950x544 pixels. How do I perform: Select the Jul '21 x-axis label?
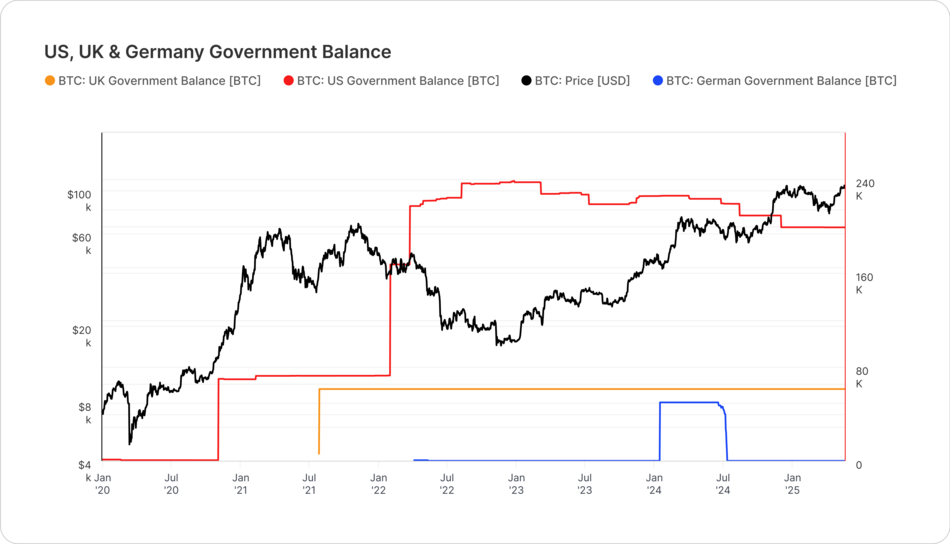[310, 483]
